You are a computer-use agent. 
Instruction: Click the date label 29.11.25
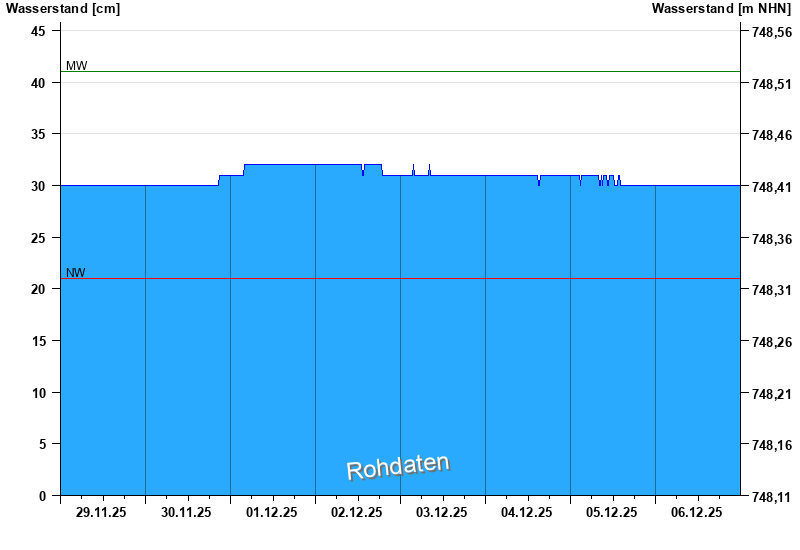pyautogui.click(x=101, y=512)
